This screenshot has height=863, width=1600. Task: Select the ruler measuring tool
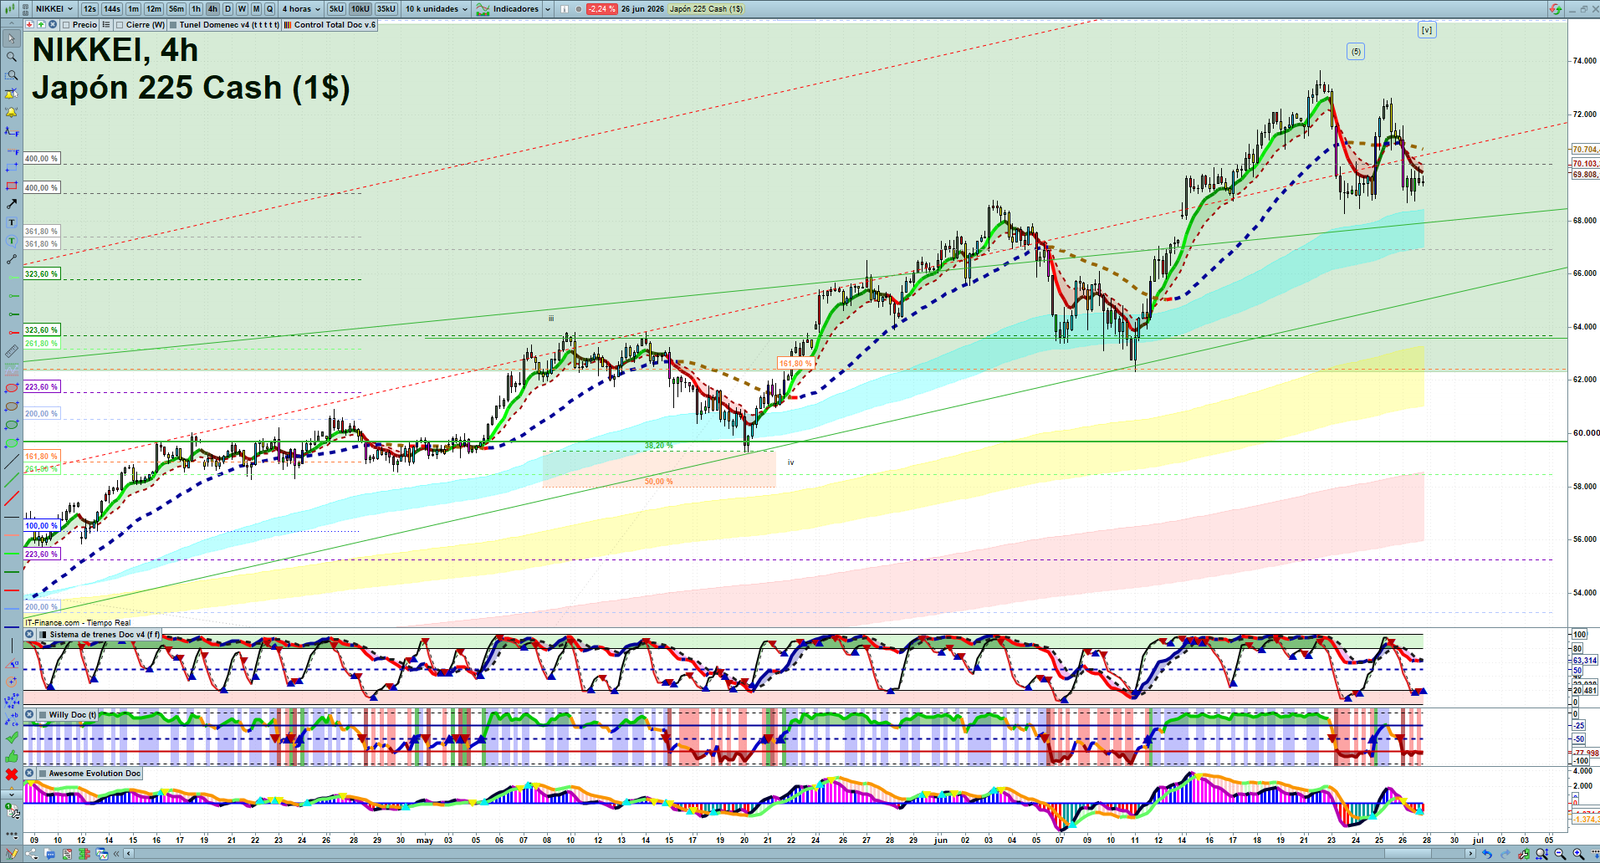point(12,350)
